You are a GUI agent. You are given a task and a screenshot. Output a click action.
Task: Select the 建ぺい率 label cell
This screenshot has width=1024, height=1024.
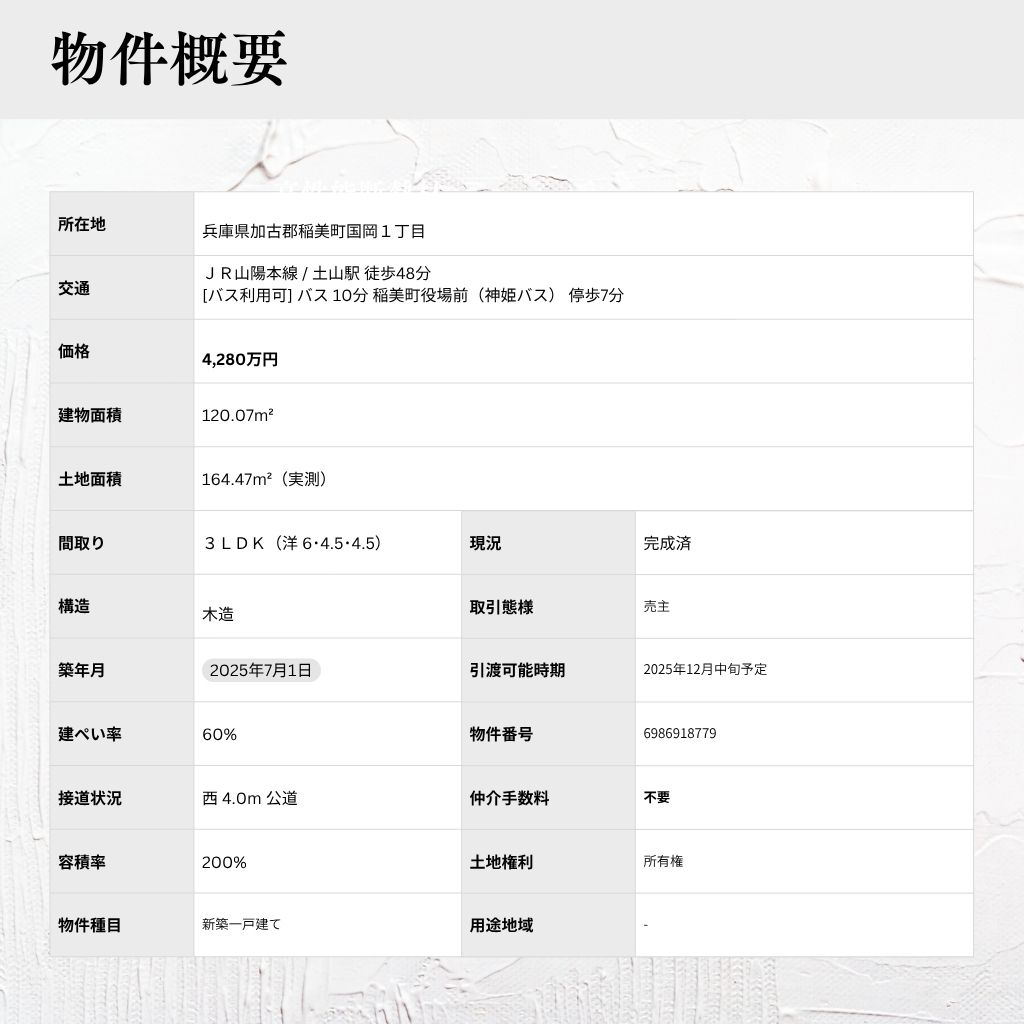(122, 734)
